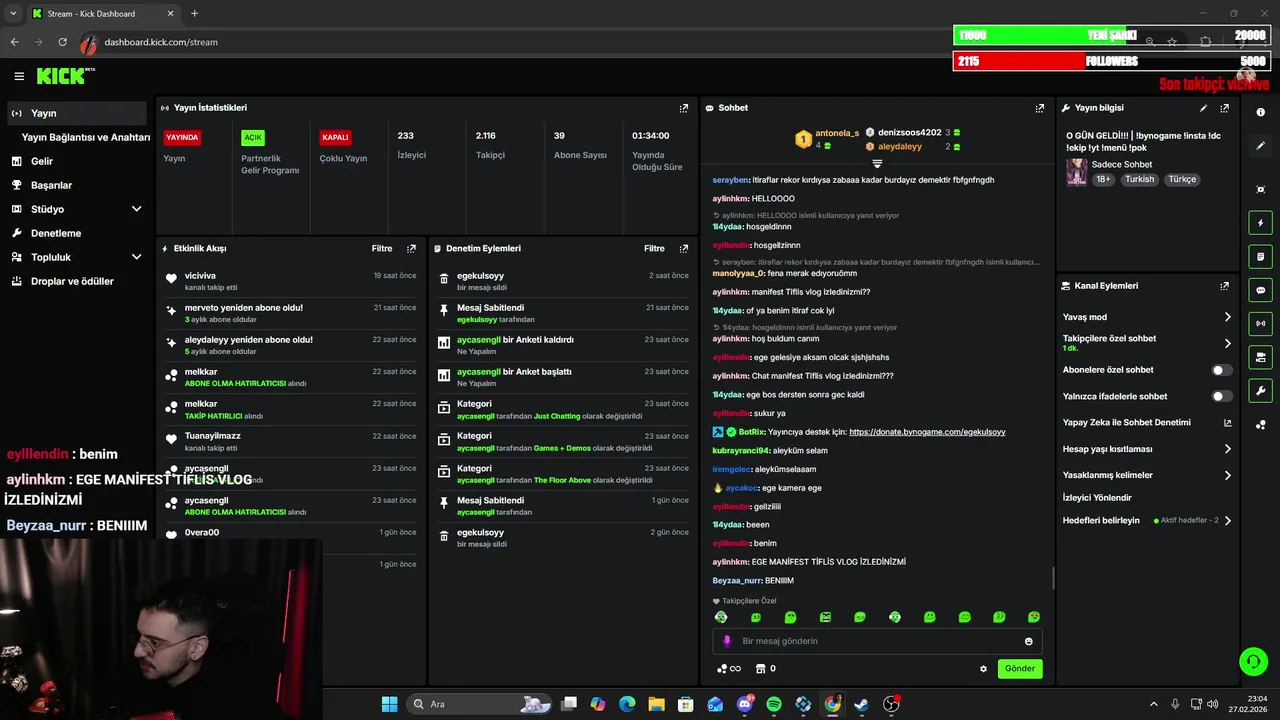
Task: Open Takipçilere özel sohbet options
Action: click(x=1147, y=343)
